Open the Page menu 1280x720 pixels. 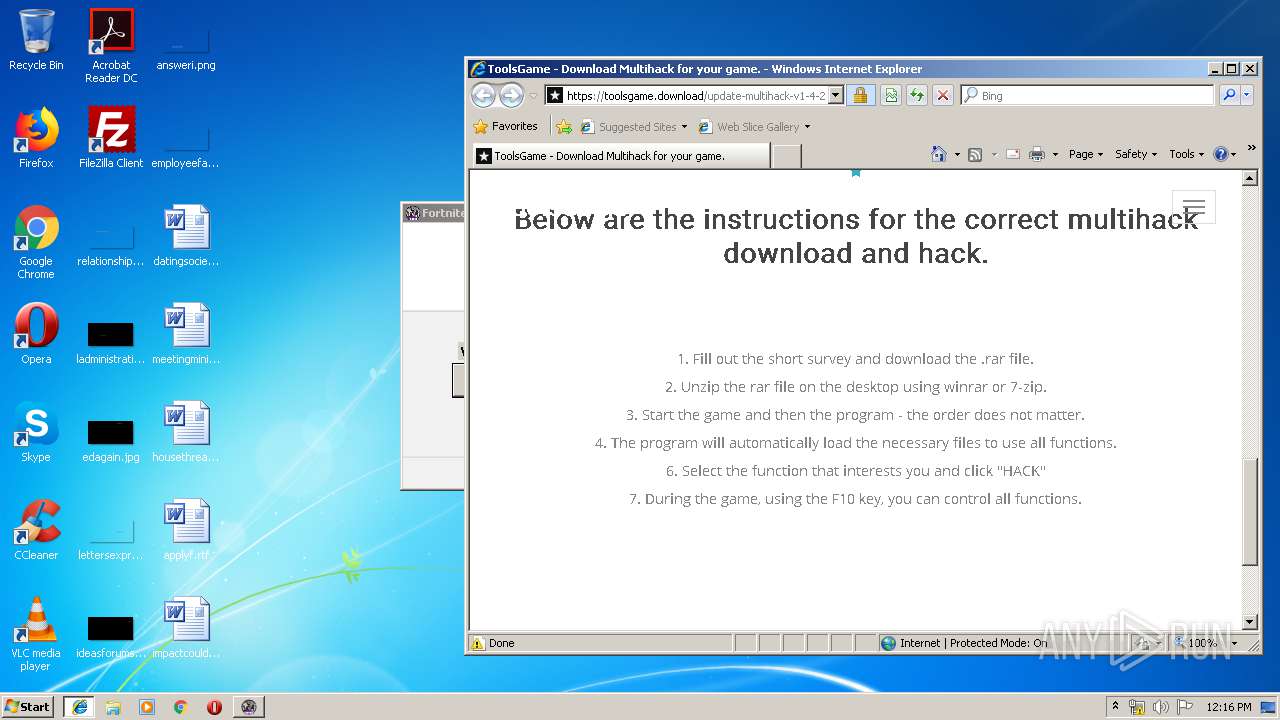tap(1086, 154)
